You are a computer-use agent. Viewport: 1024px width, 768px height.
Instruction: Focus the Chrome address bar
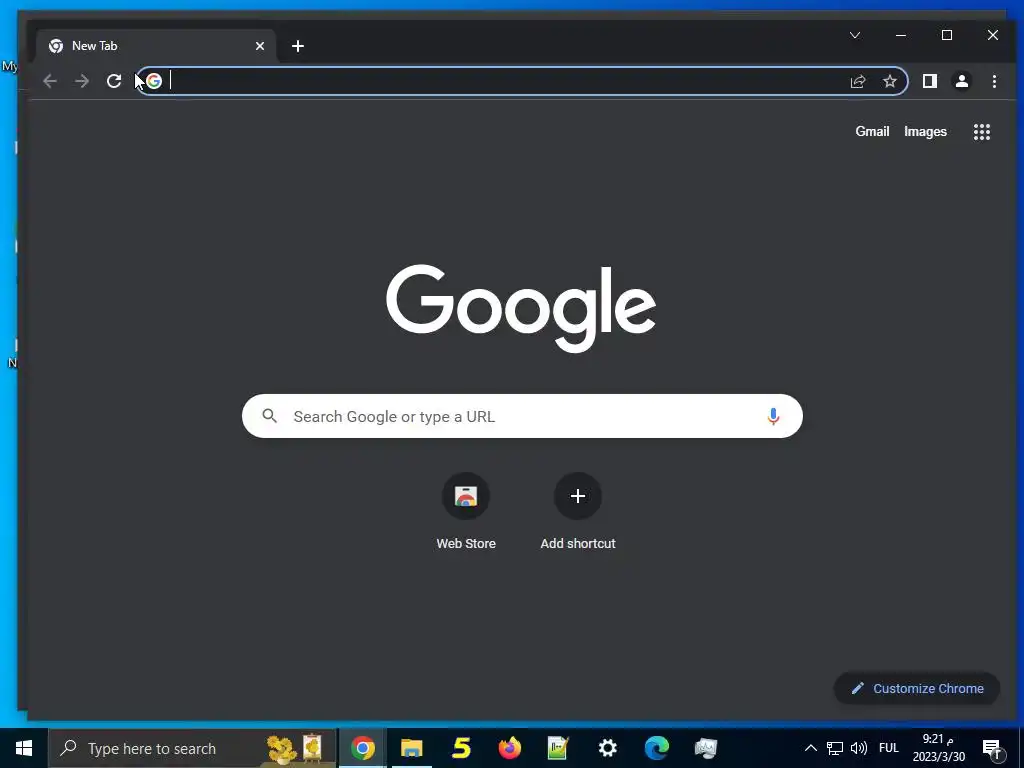[x=521, y=81]
